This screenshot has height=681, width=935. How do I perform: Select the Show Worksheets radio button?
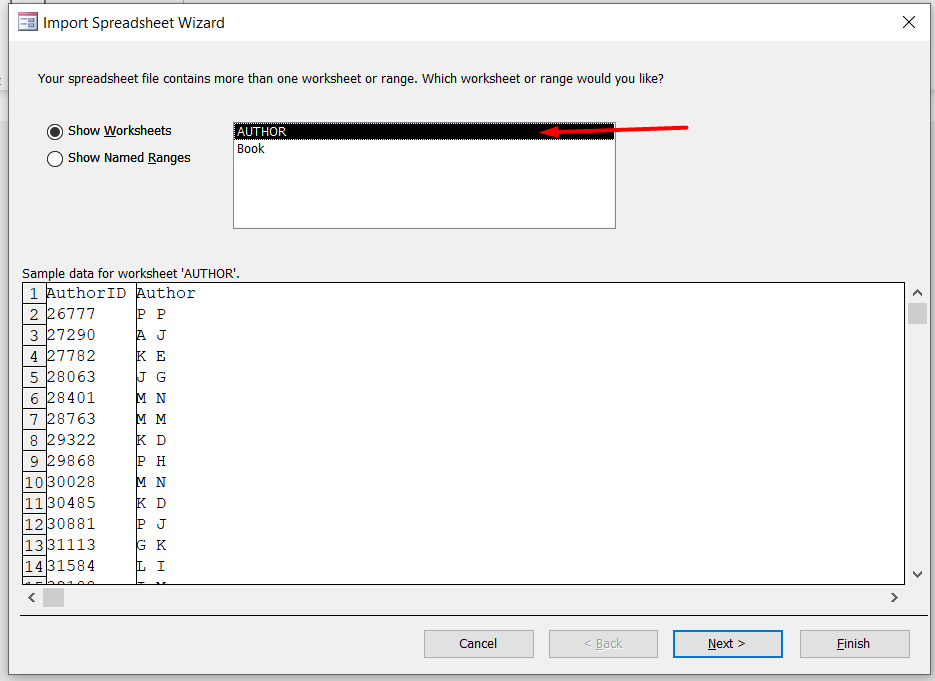pos(55,131)
